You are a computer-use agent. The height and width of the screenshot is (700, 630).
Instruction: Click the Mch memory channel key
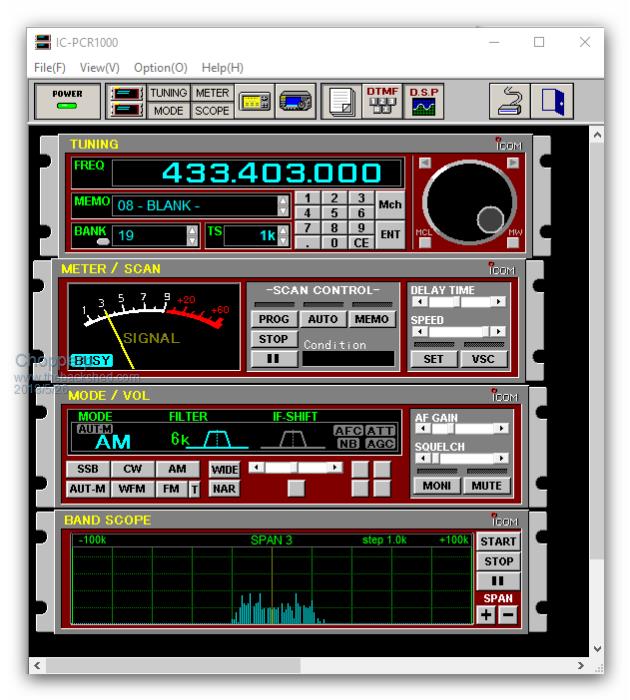pos(390,205)
